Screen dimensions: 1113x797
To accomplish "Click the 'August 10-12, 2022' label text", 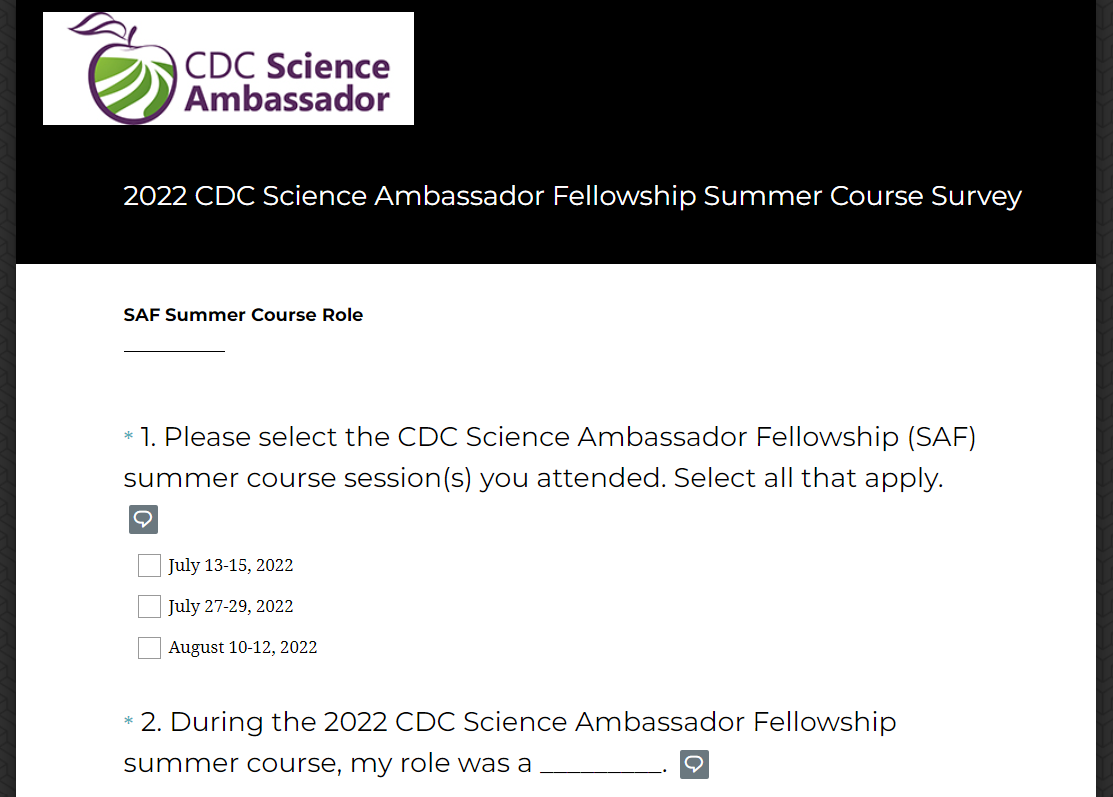I will pos(243,648).
